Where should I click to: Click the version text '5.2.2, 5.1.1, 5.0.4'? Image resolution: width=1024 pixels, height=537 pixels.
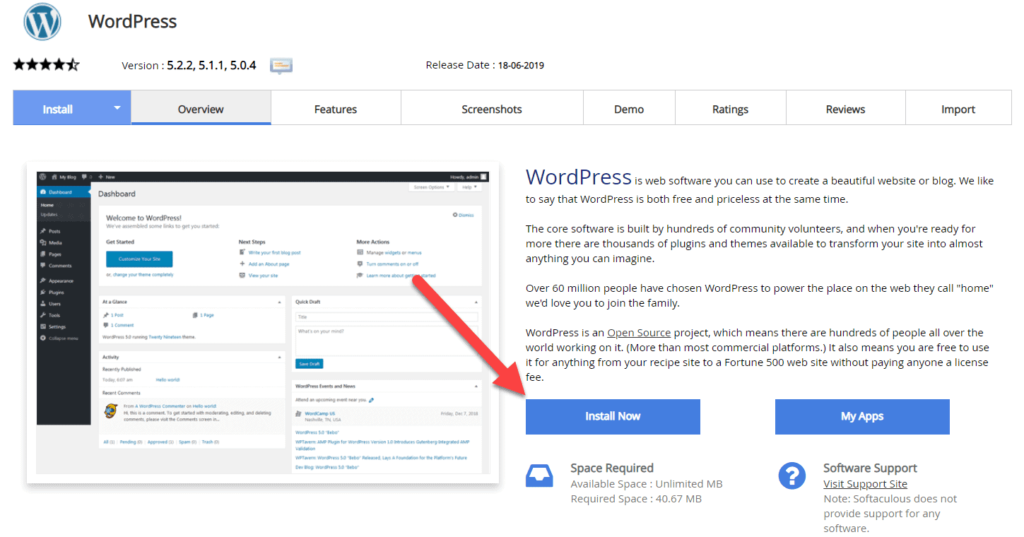pyautogui.click(x=212, y=65)
